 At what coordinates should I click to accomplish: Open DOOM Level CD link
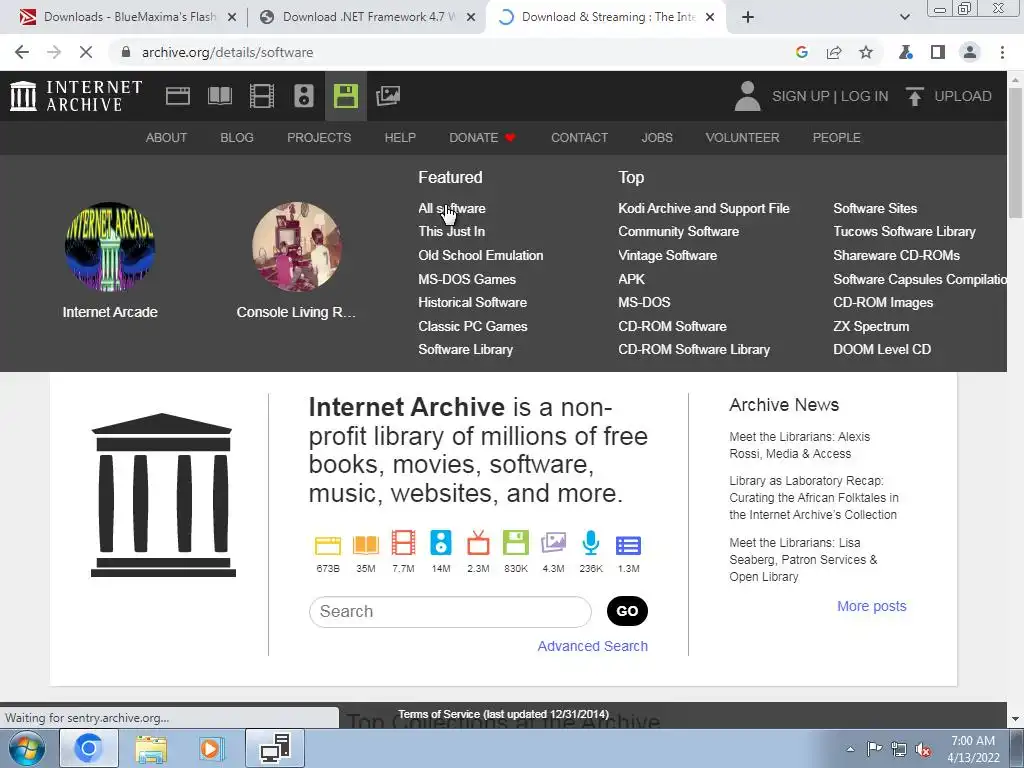pyautogui.click(x=882, y=349)
